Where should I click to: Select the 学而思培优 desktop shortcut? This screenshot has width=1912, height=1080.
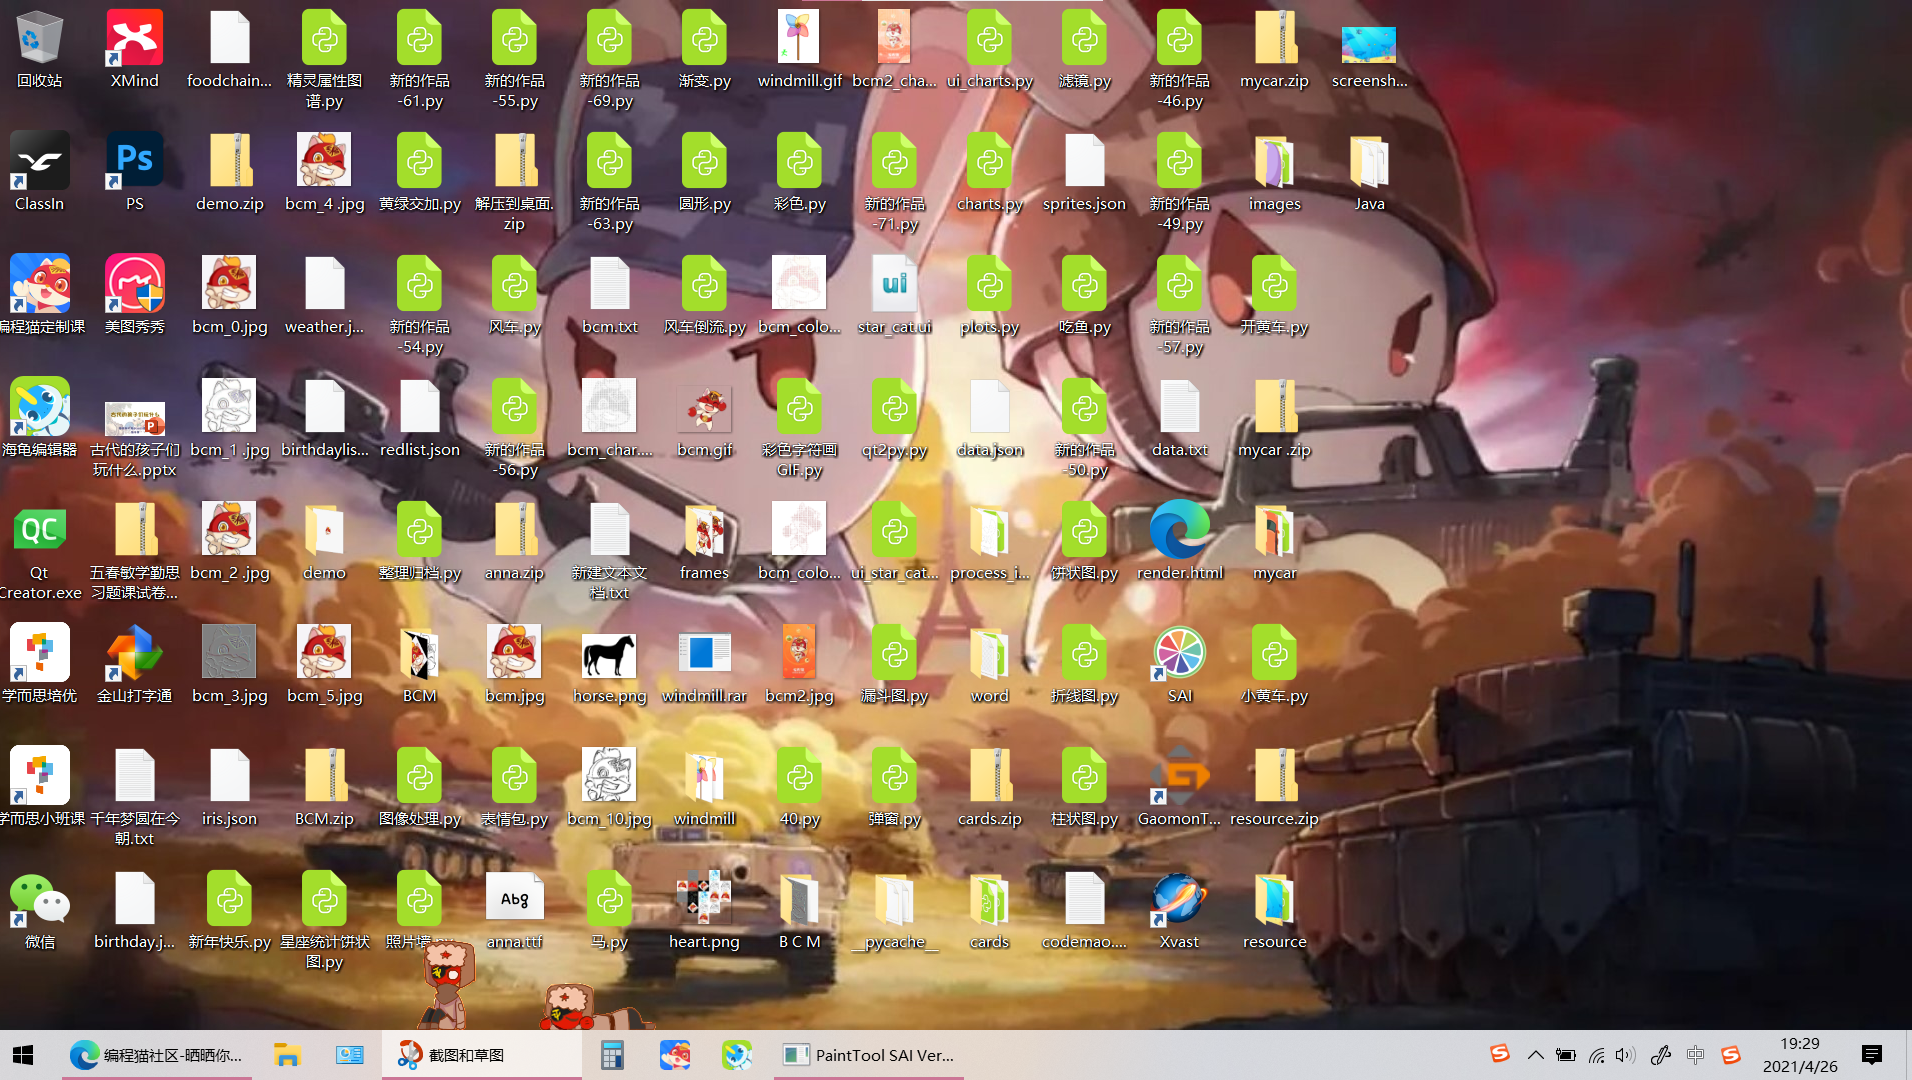click(40, 663)
